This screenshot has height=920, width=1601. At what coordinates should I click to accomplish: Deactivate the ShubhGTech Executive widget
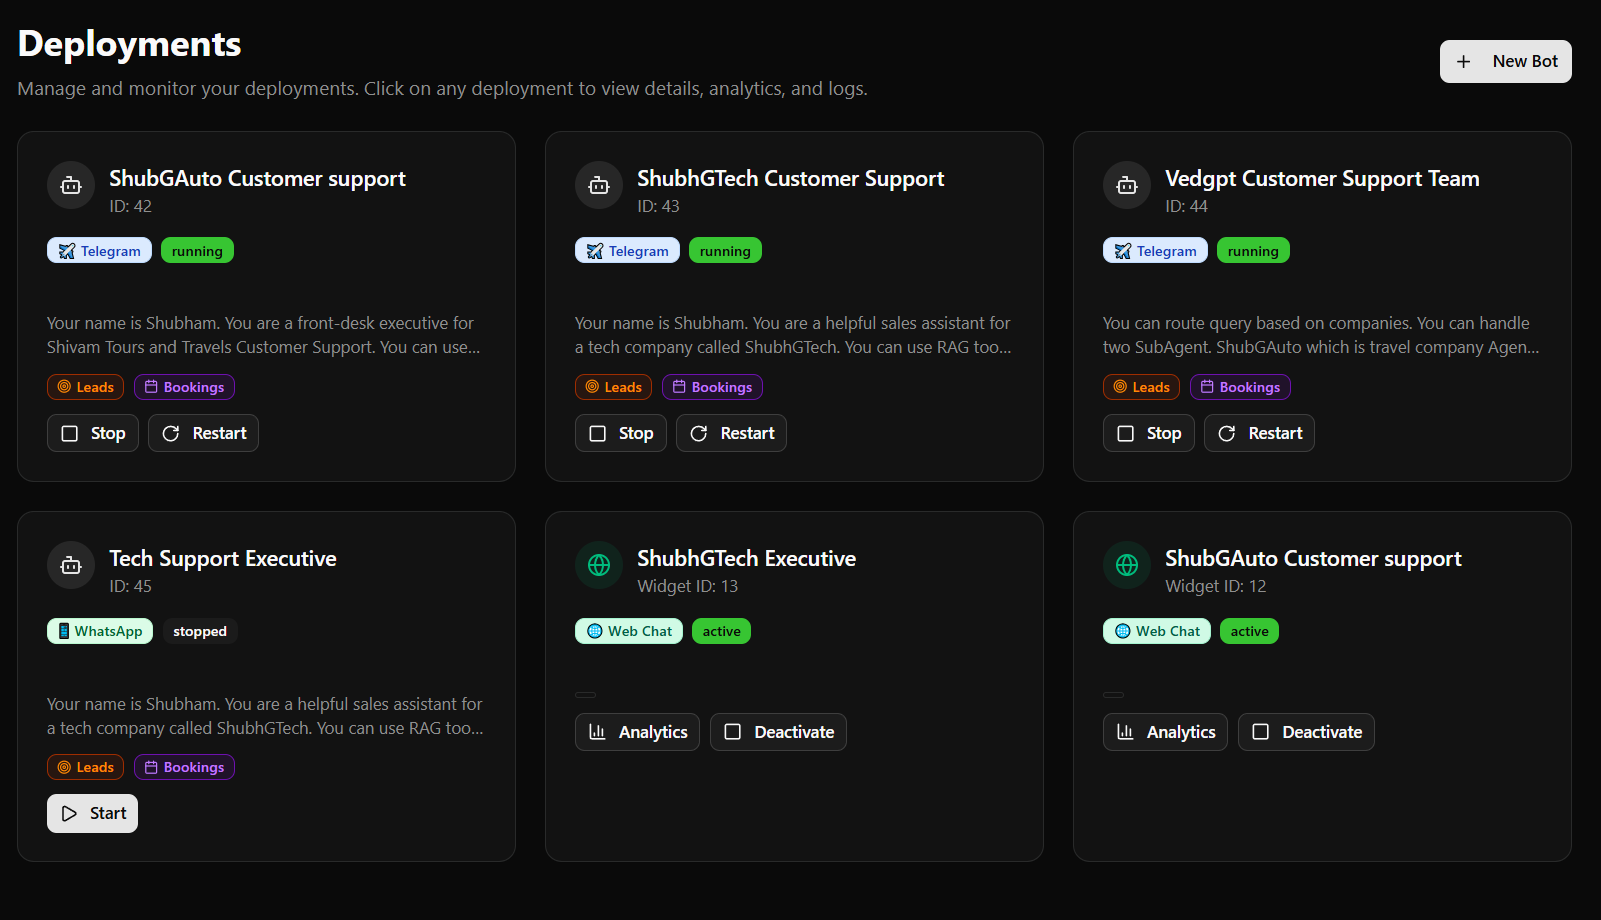pyautogui.click(x=778, y=732)
